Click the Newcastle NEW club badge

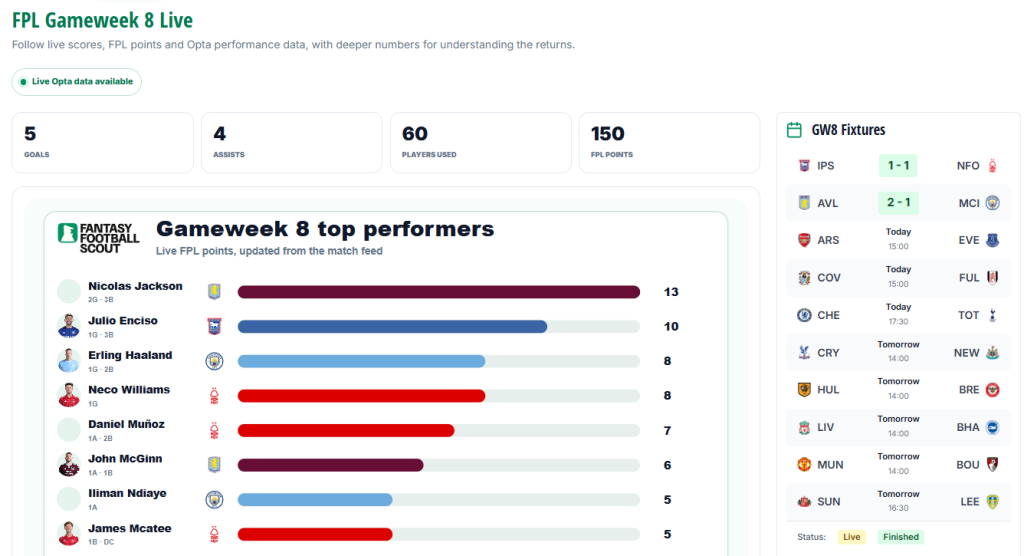coord(992,353)
